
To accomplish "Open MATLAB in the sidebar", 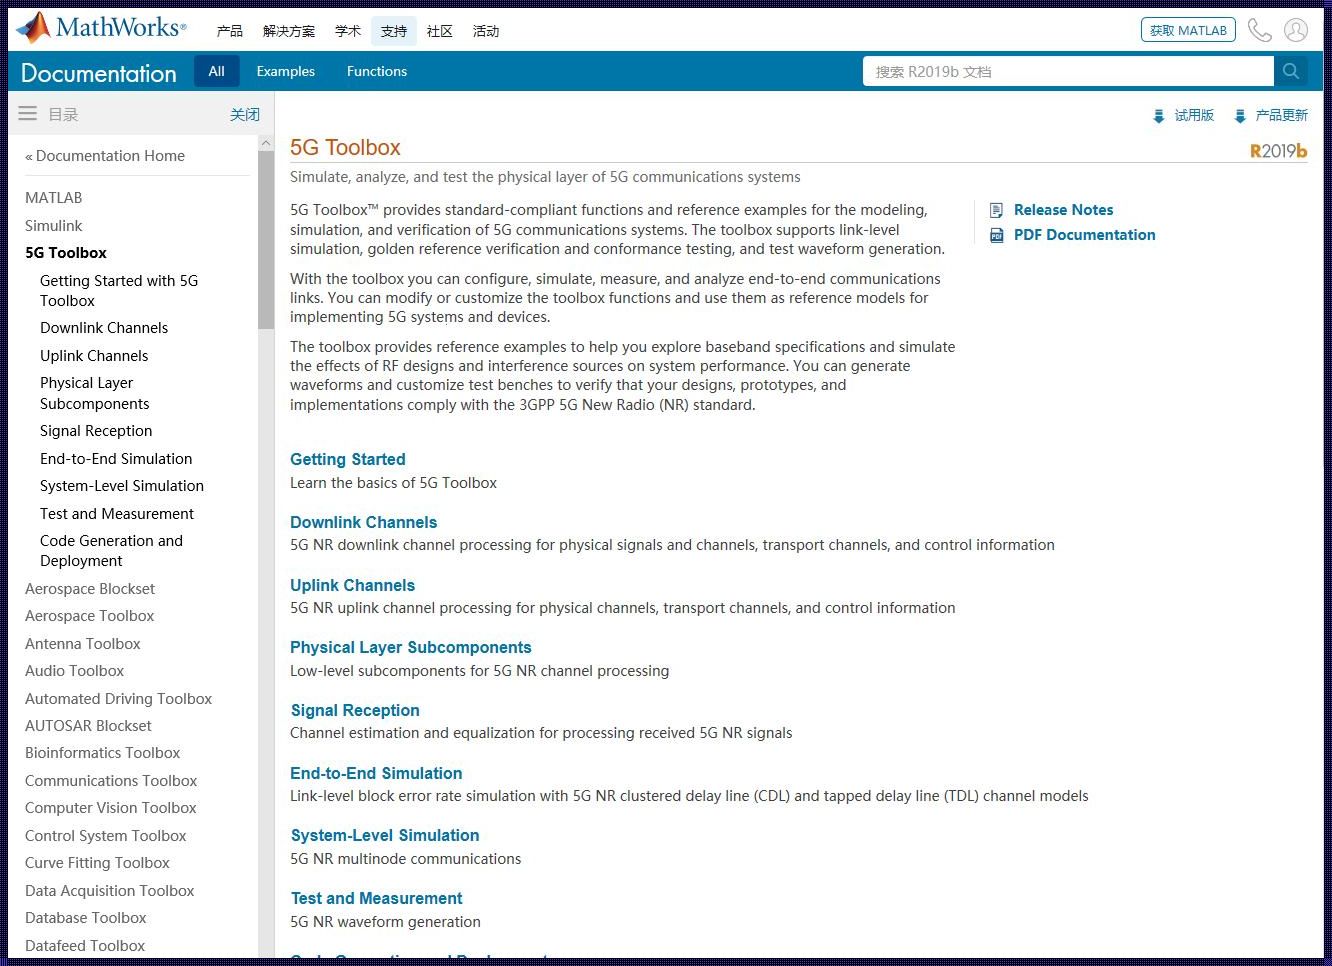I will coord(54,198).
